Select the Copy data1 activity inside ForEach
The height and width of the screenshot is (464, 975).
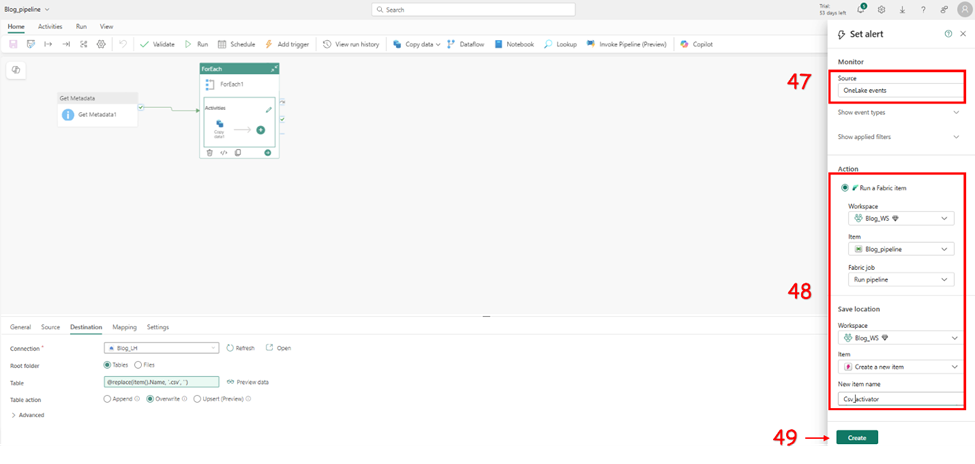click(219, 129)
